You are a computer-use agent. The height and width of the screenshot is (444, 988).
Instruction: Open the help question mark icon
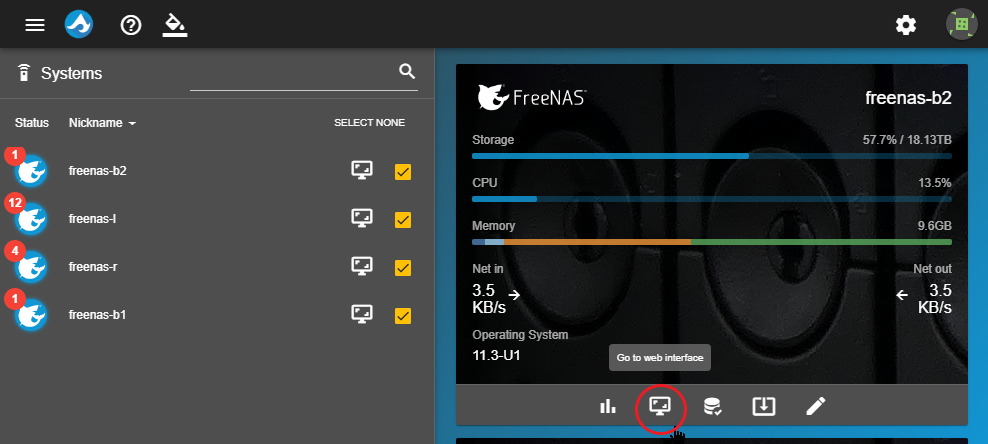[131, 25]
